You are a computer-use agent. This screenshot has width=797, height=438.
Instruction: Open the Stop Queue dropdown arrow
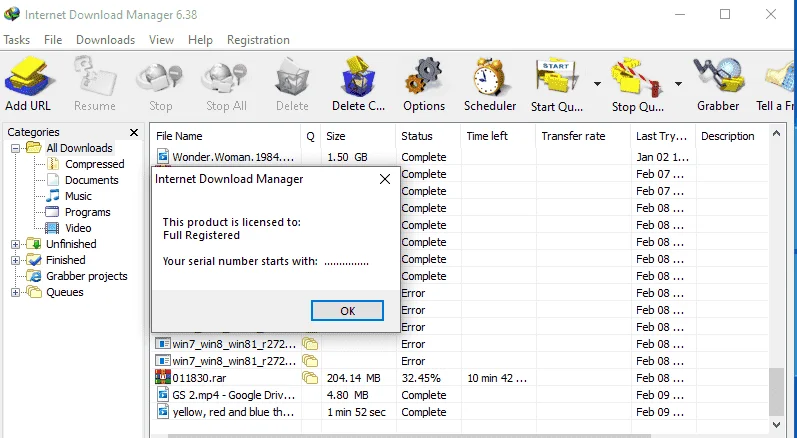[678, 84]
